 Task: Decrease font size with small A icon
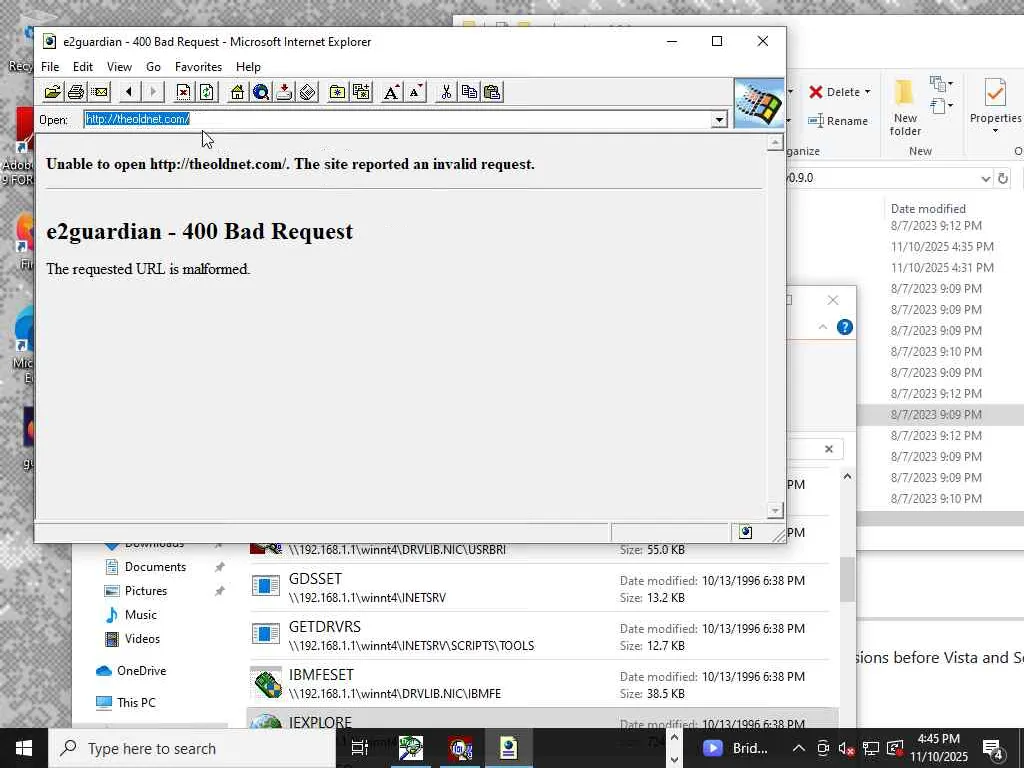pos(415,92)
